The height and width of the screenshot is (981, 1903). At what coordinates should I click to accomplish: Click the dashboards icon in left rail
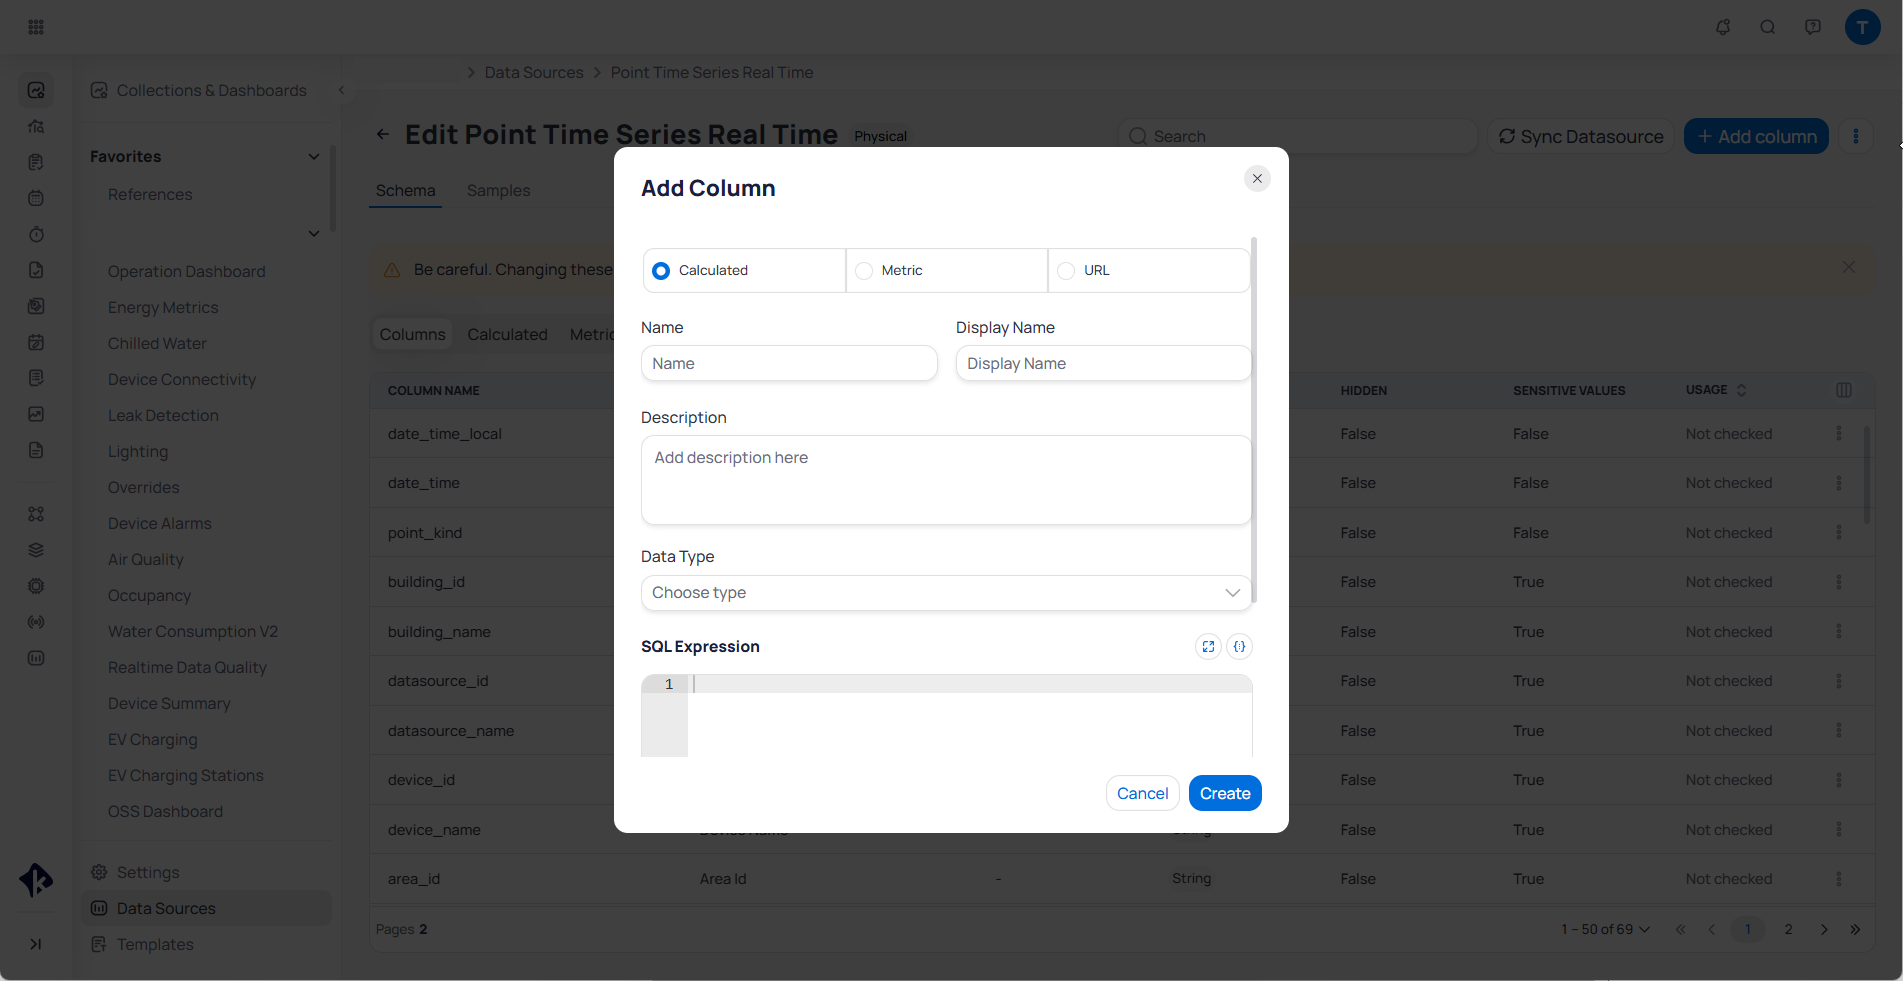(x=36, y=90)
